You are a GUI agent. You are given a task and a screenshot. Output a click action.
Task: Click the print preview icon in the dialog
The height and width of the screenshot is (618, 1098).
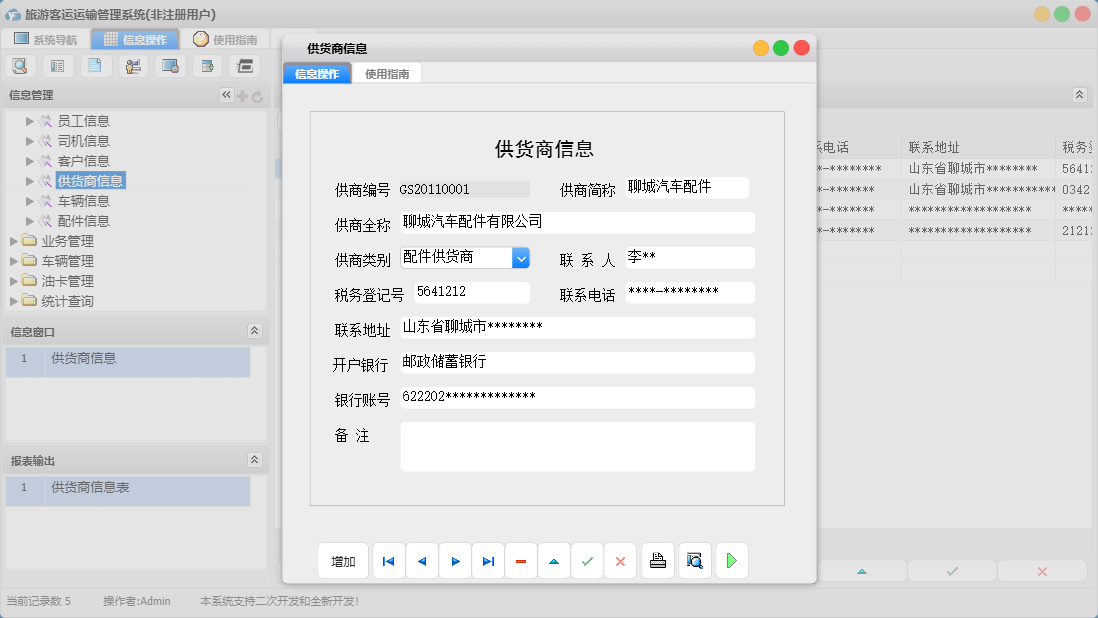[x=695, y=561]
